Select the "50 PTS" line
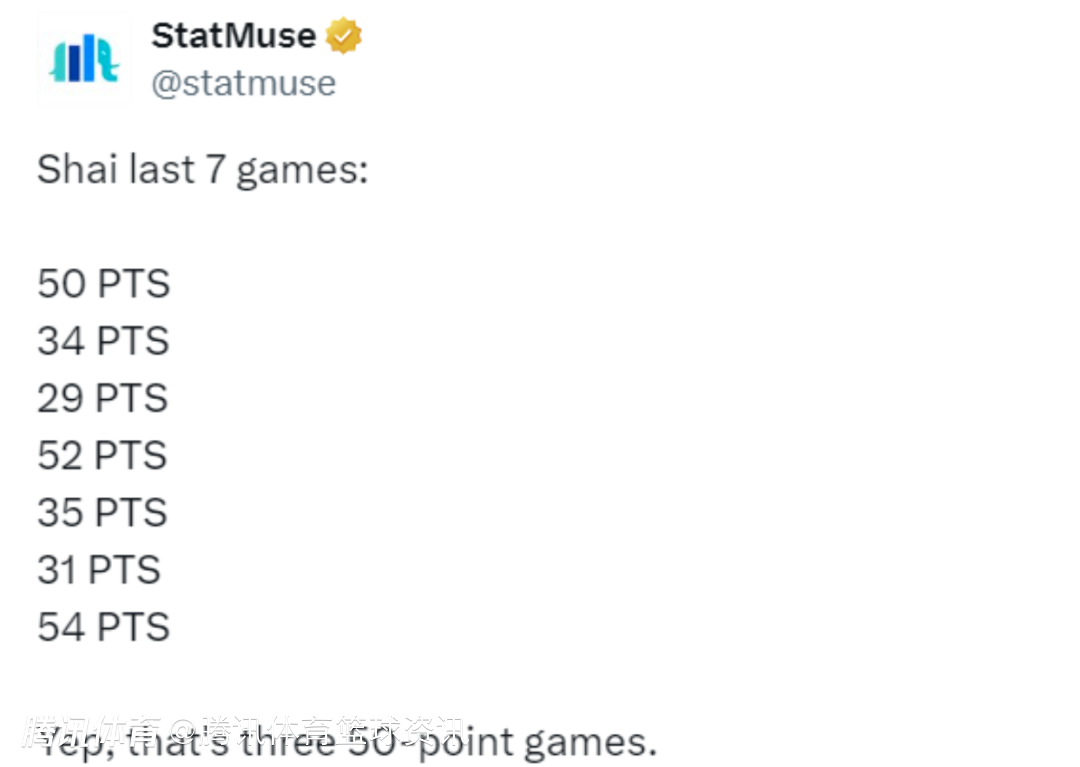 (x=104, y=284)
